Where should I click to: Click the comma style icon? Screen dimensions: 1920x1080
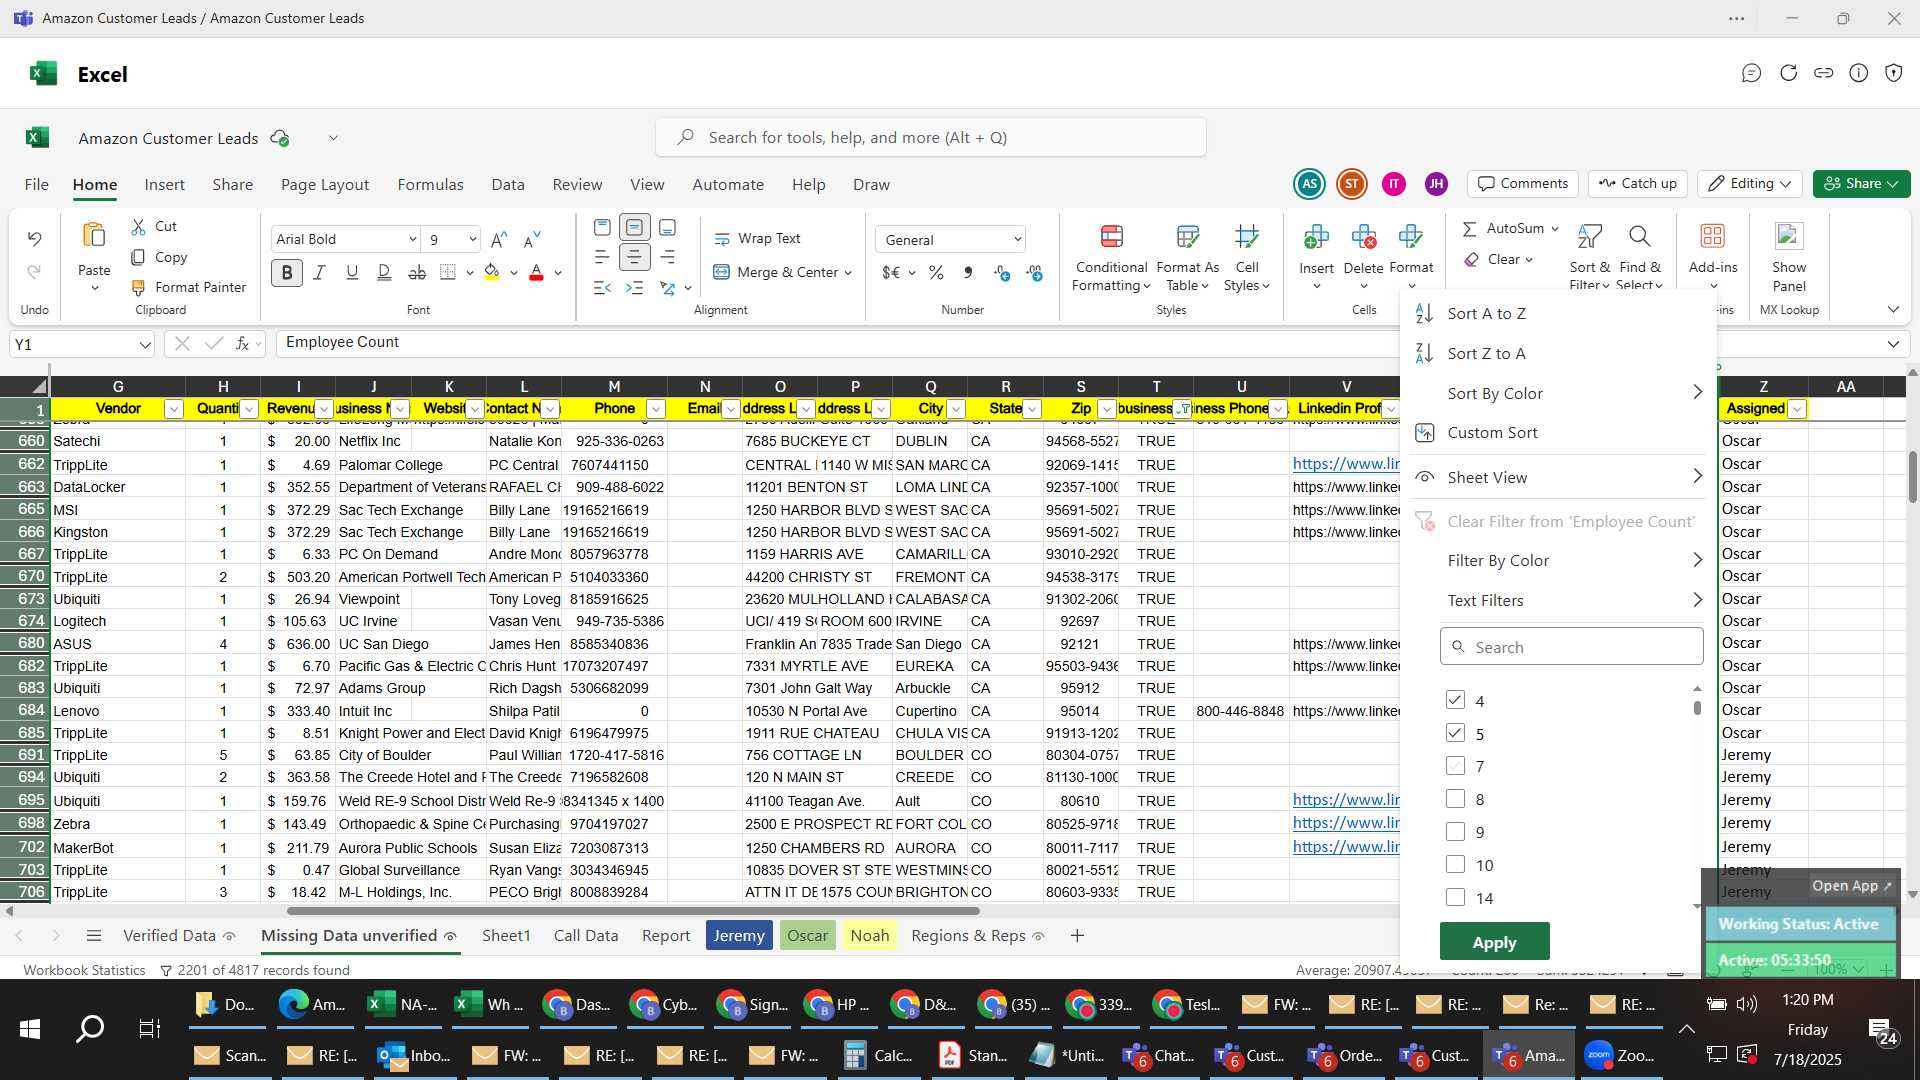968,272
